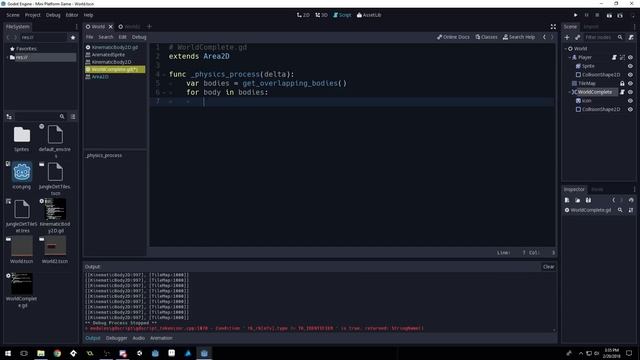Image resolution: width=640 pixels, height=360 pixels.
Task: Click attach script icon in Scene dock
Action: (631, 37)
